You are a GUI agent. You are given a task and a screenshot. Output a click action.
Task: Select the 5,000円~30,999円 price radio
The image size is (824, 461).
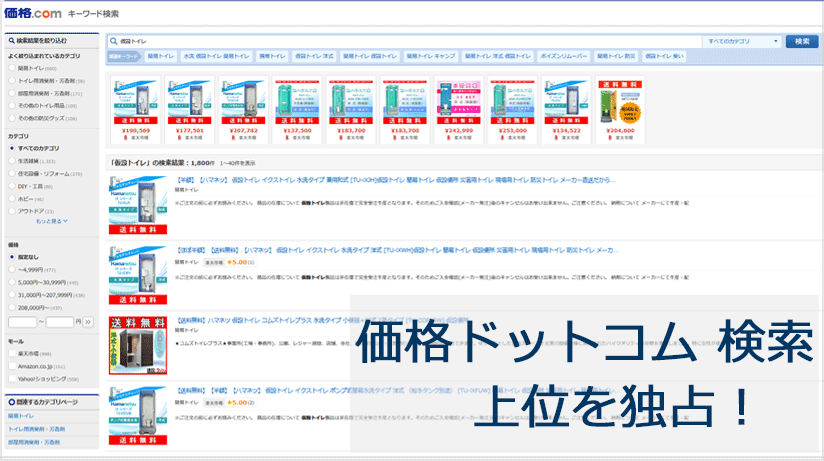(x=12, y=282)
